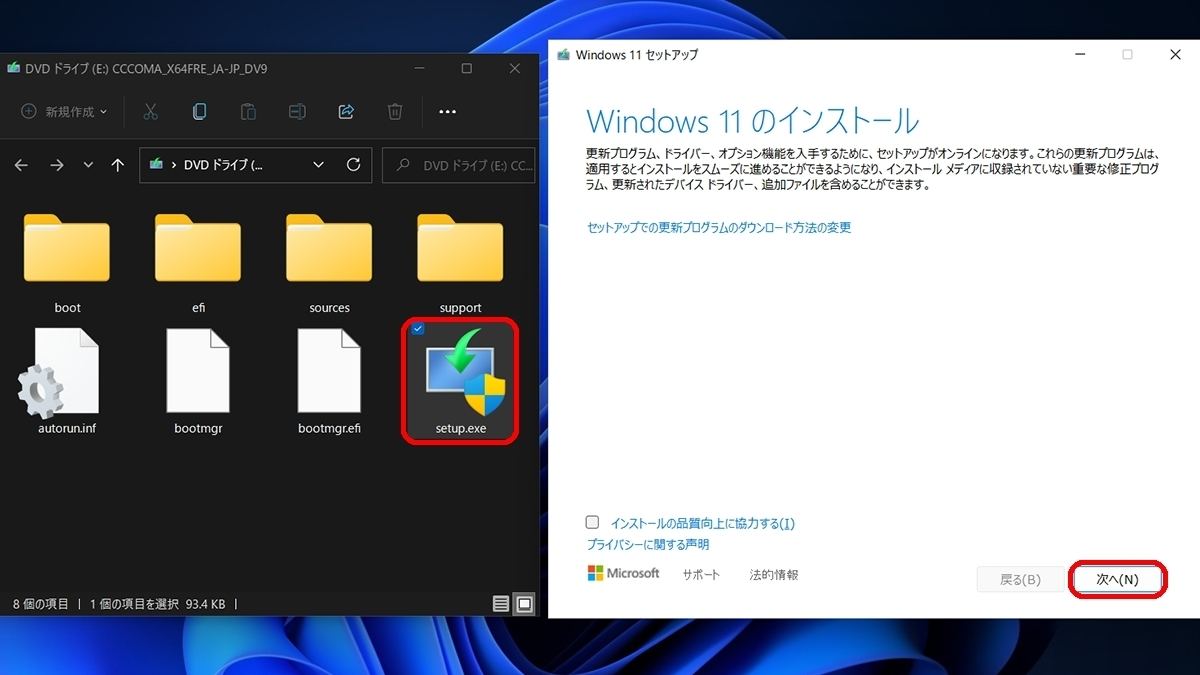This screenshot has width=1200, height=675.
Task: Click the 次へ(N) button
Action: (x=1117, y=579)
